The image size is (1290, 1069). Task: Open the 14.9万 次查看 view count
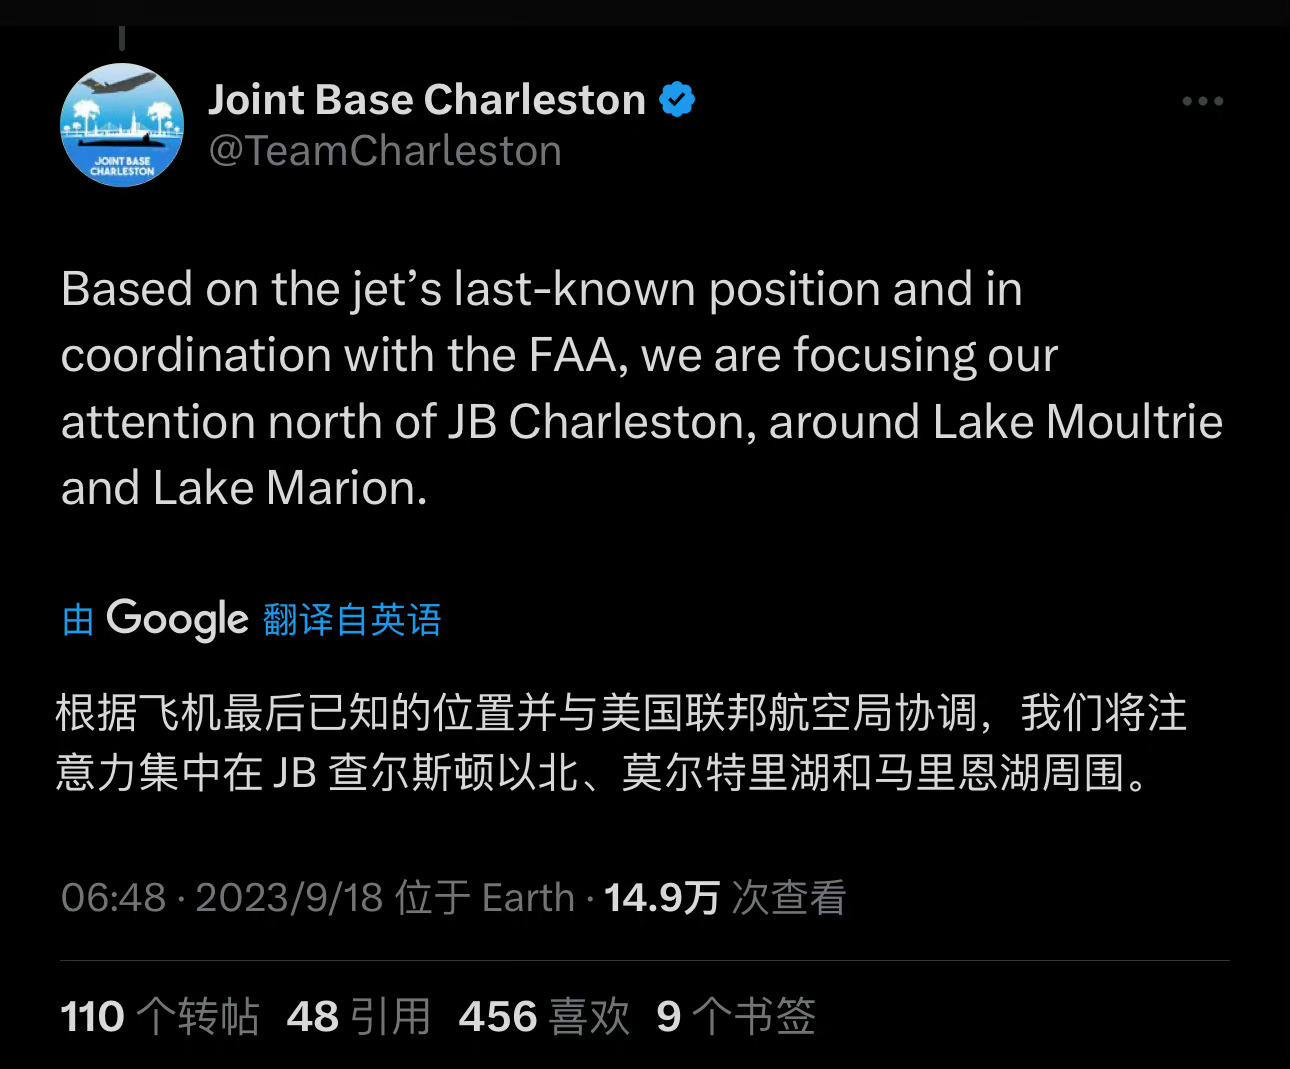pyautogui.click(x=725, y=897)
